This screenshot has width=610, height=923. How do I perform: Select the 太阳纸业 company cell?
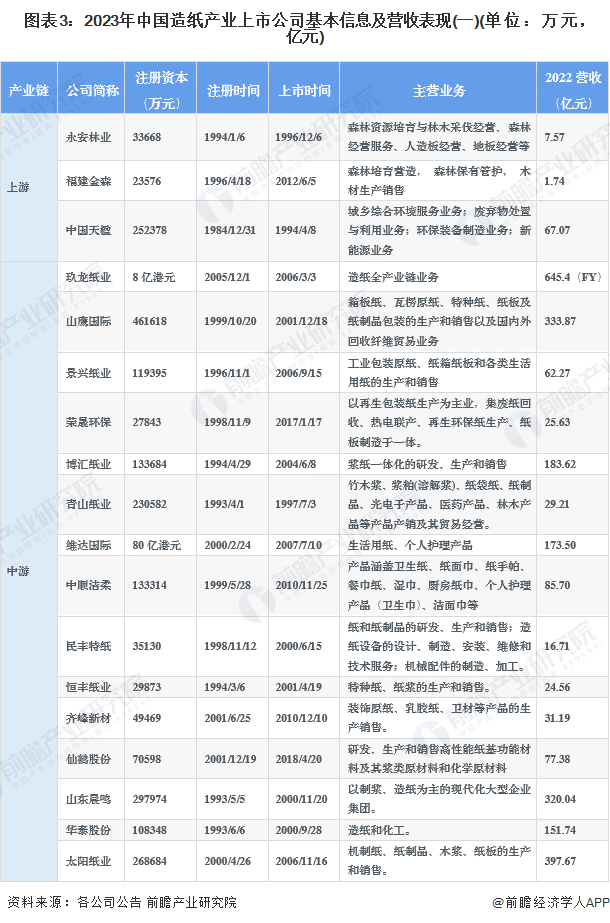point(91,861)
